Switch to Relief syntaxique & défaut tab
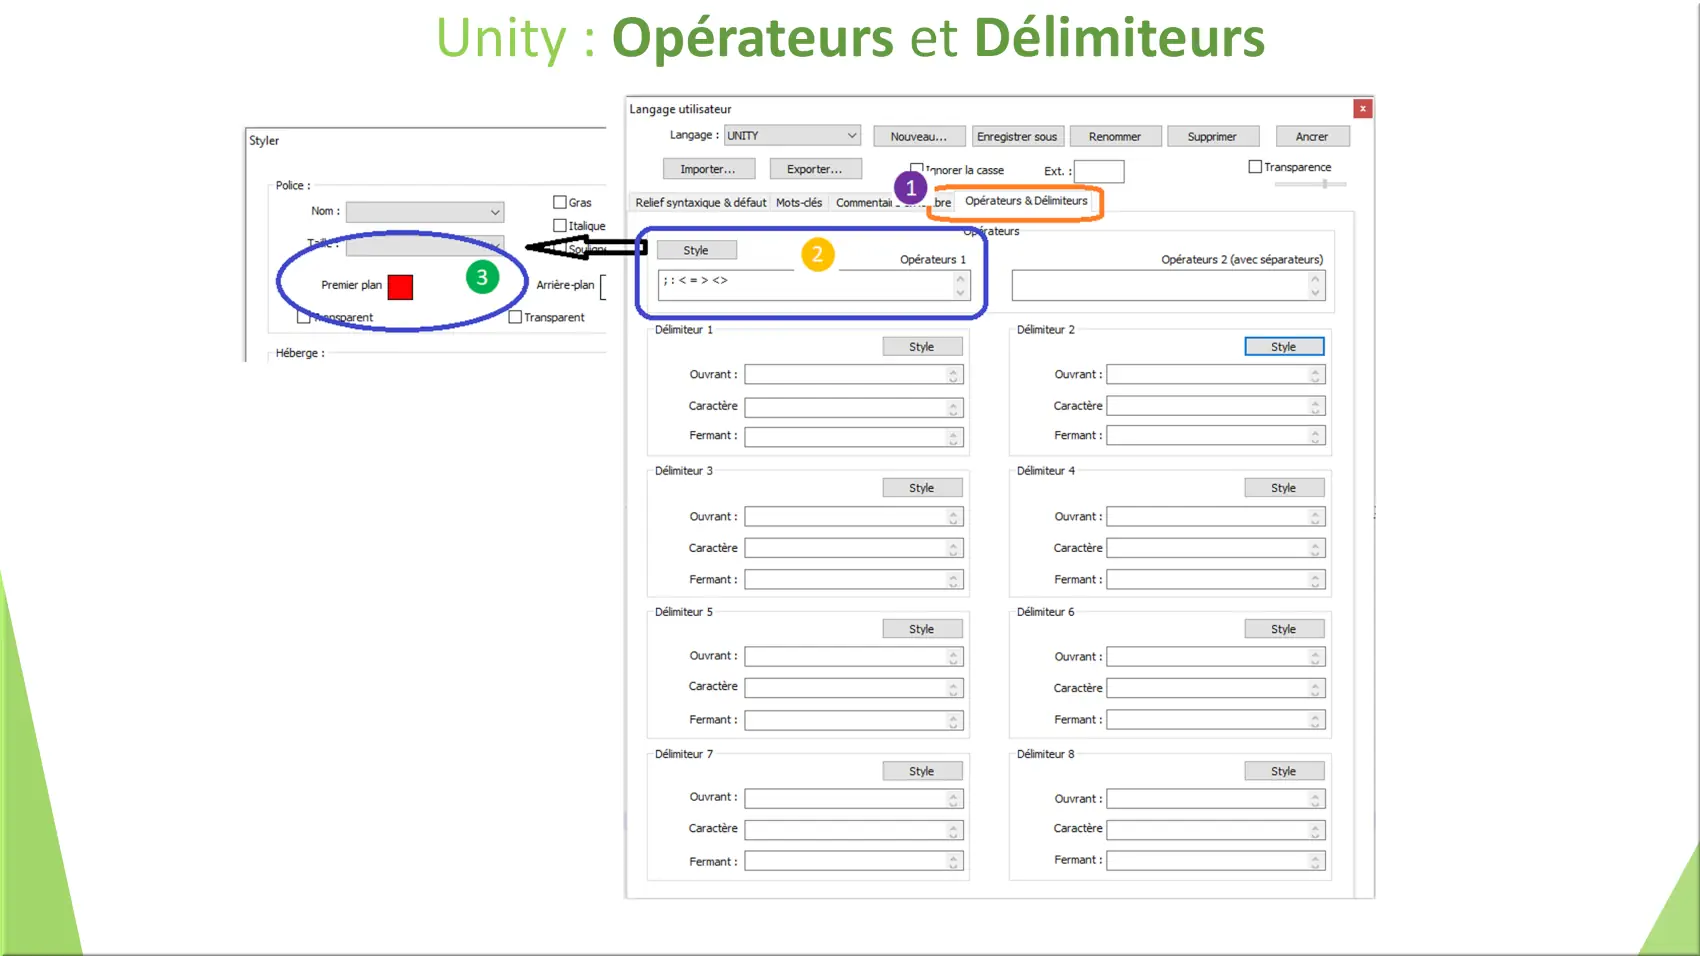The height and width of the screenshot is (956, 1700). pos(701,202)
